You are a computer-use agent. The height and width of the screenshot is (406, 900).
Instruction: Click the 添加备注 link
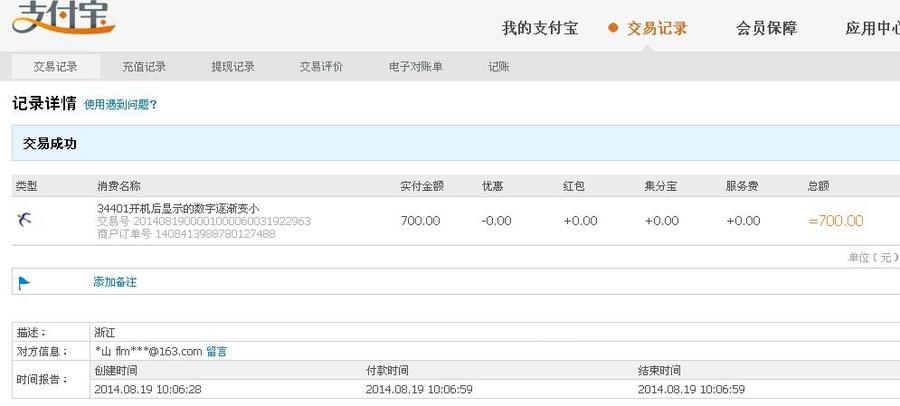(x=115, y=282)
